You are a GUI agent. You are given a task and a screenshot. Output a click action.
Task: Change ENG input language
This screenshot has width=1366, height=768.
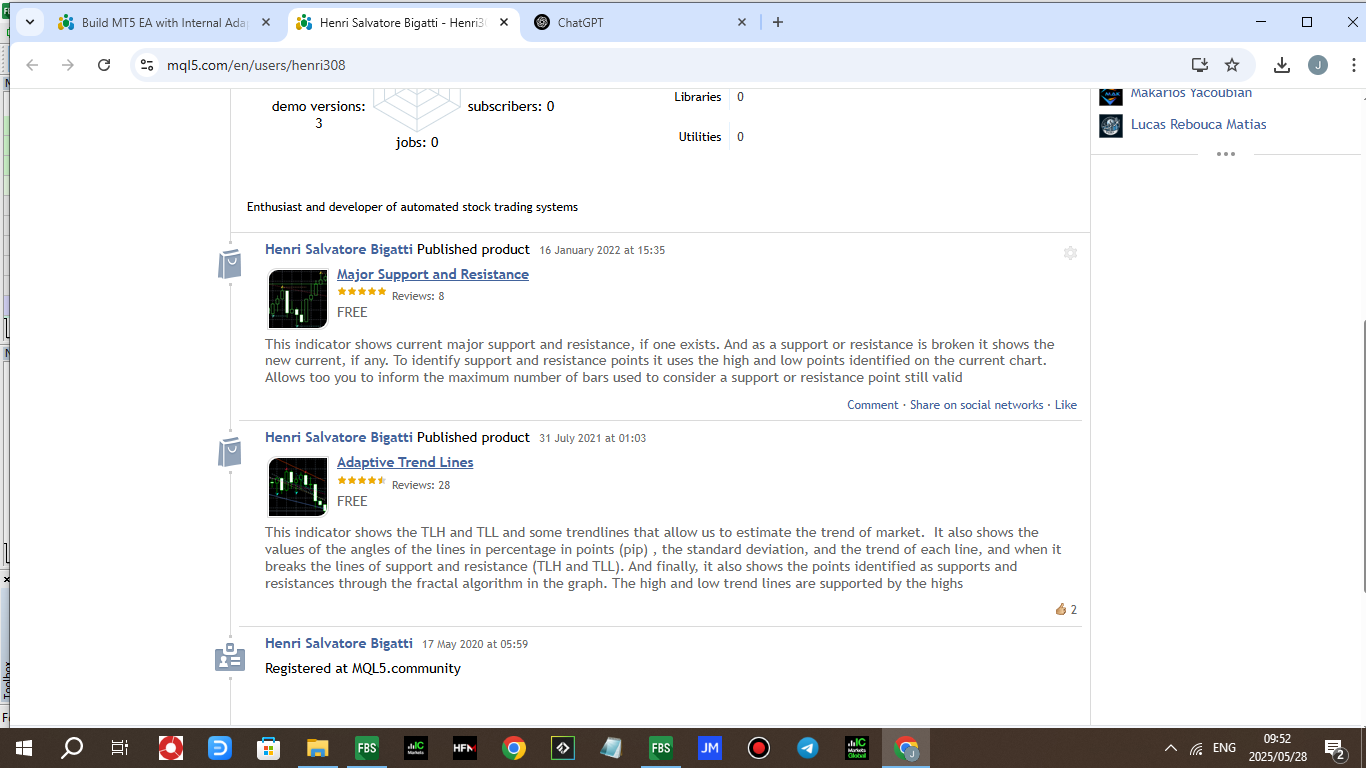[1224, 748]
